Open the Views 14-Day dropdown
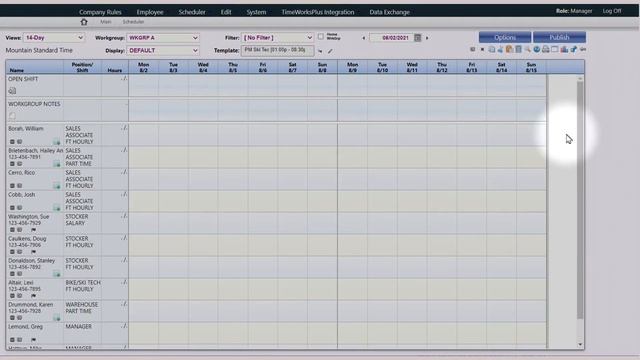The height and width of the screenshot is (360, 640). point(53,38)
